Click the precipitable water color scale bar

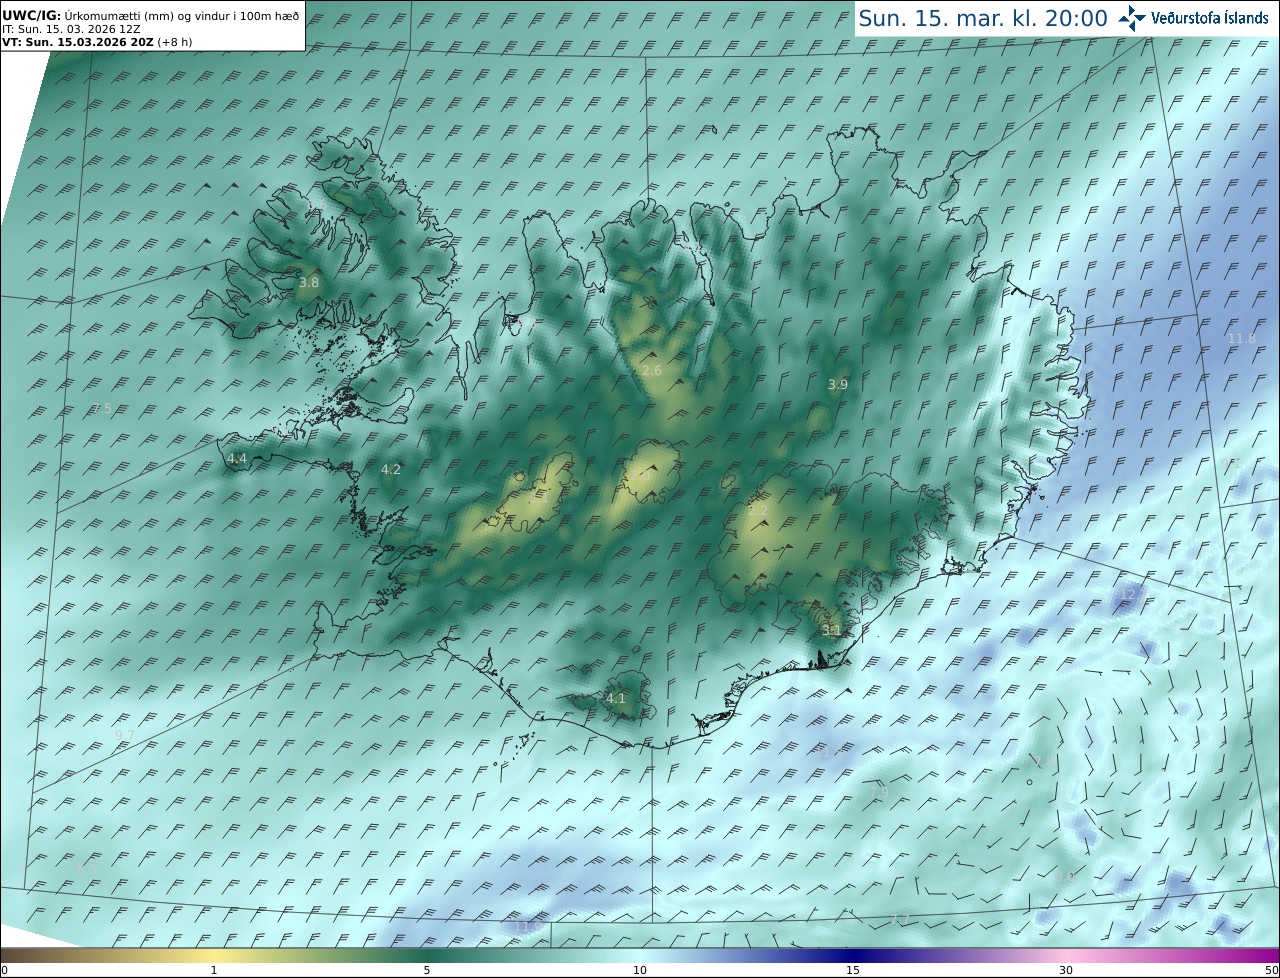(x=640, y=955)
